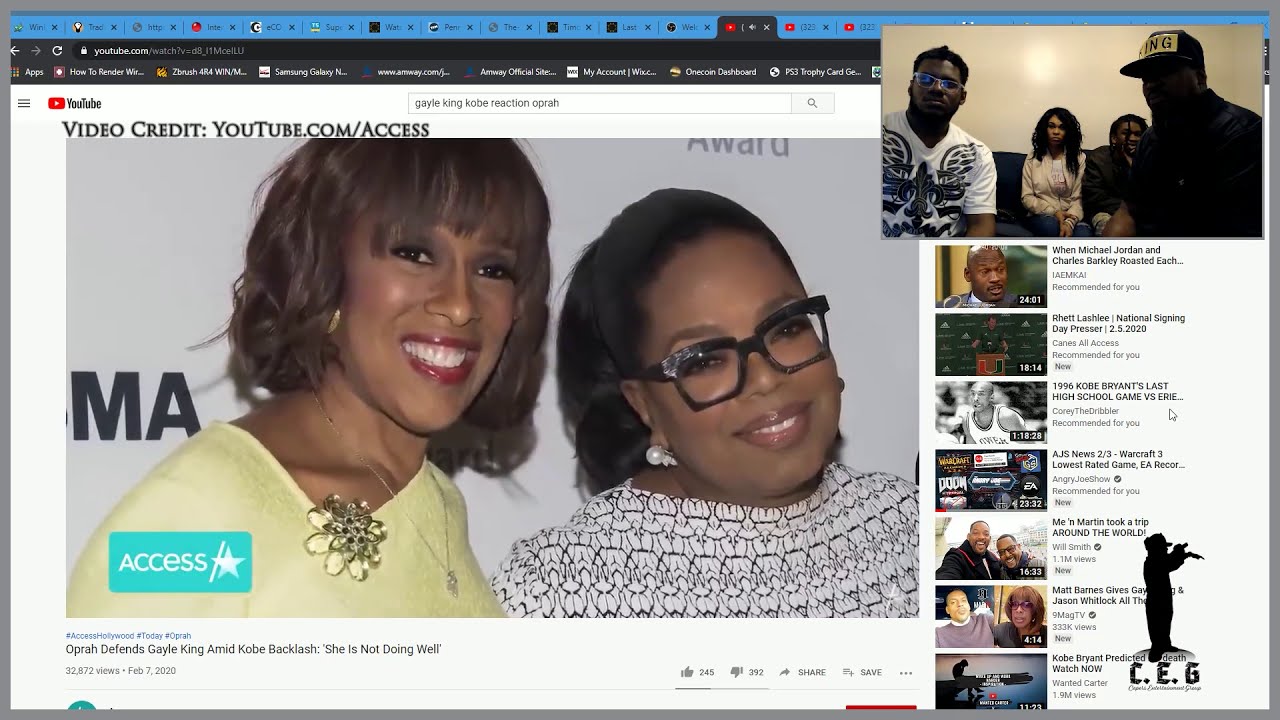Open the www.amway.com bookmark
Screen dimensions: 1280x720
406,72
